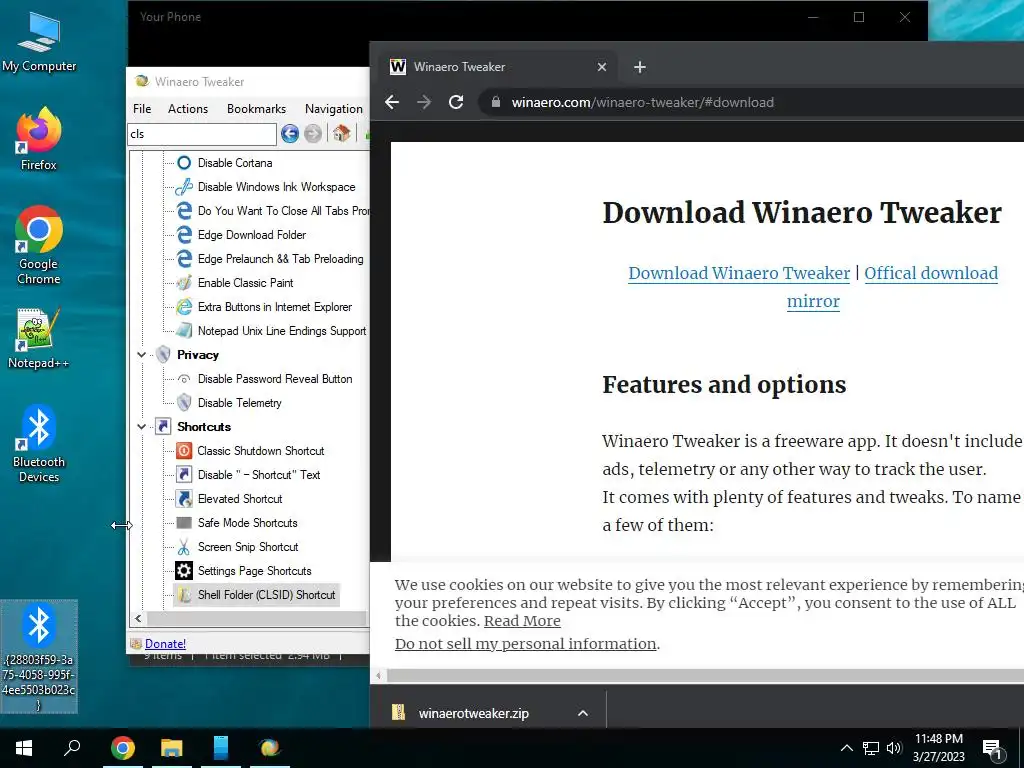
Task: Open the winaerotweaker.zip download options chevron
Action: tap(583, 713)
